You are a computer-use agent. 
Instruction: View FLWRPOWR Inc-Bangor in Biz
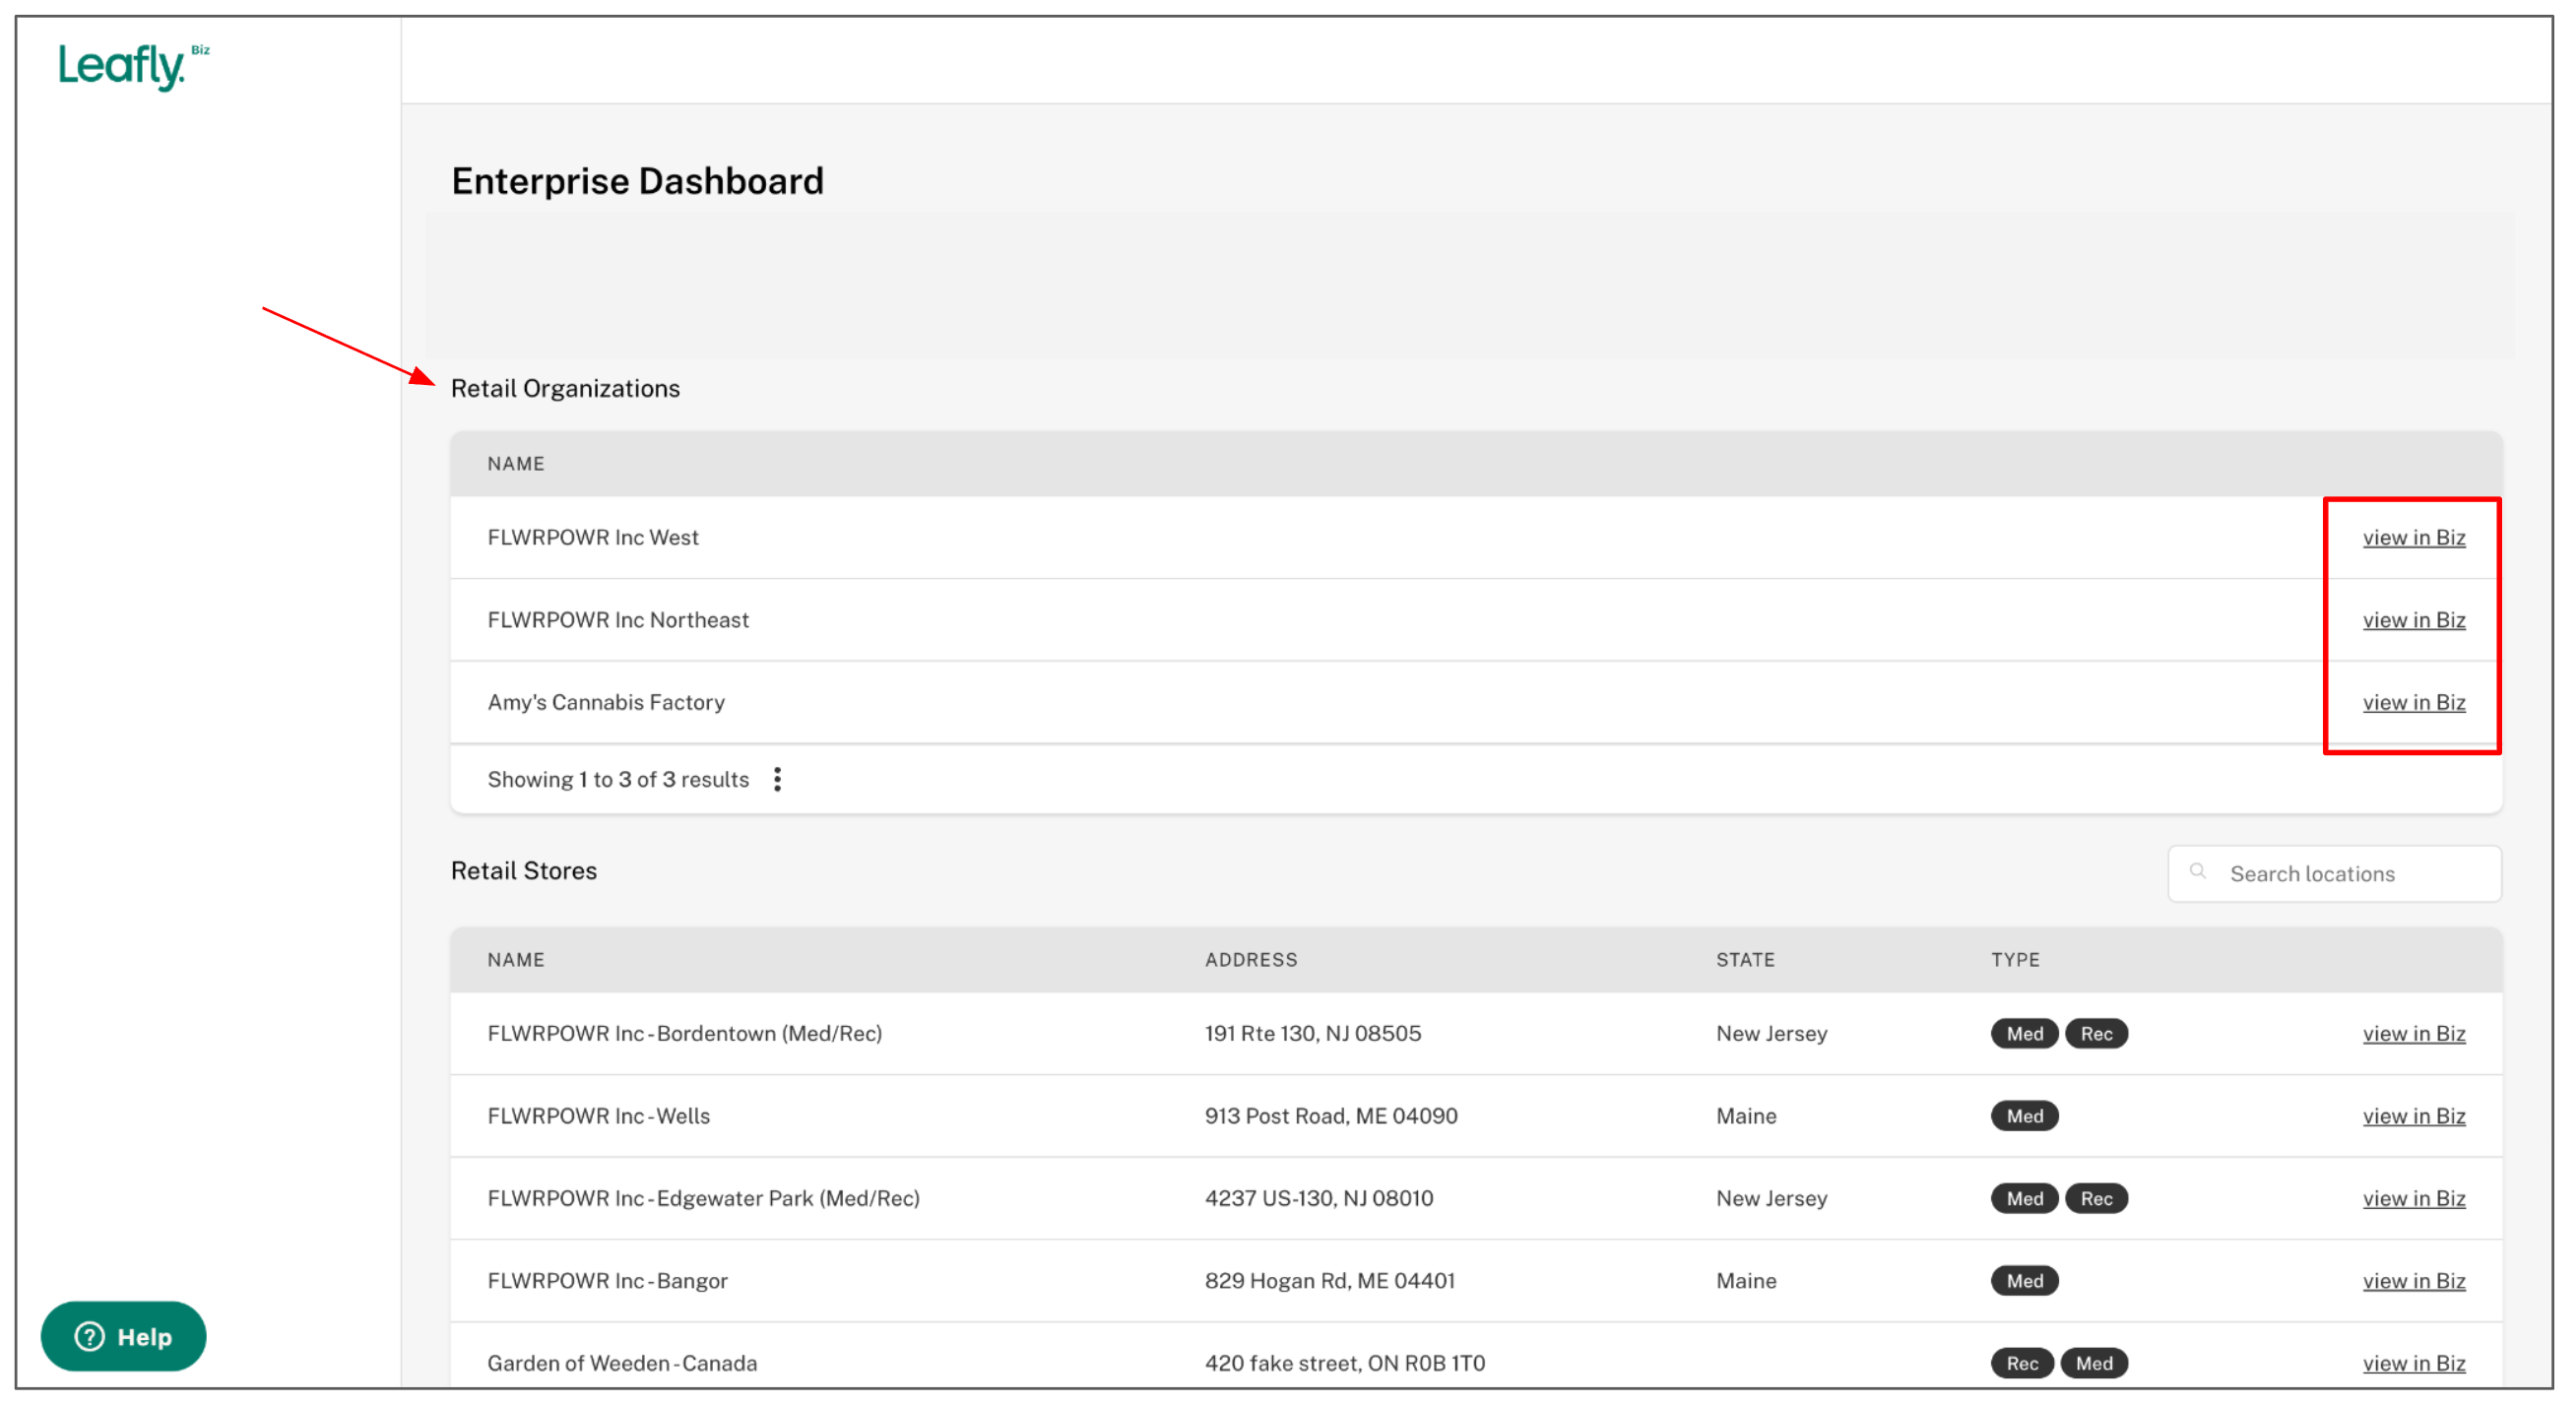(x=2412, y=1281)
